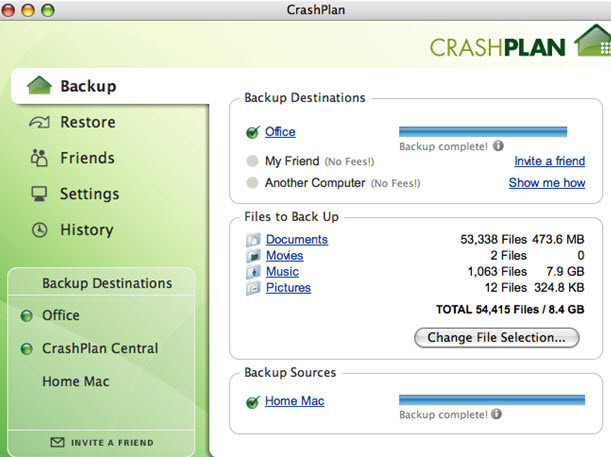The height and width of the screenshot is (457, 611).
Task: Open the Music folder link
Action: (282, 272)
